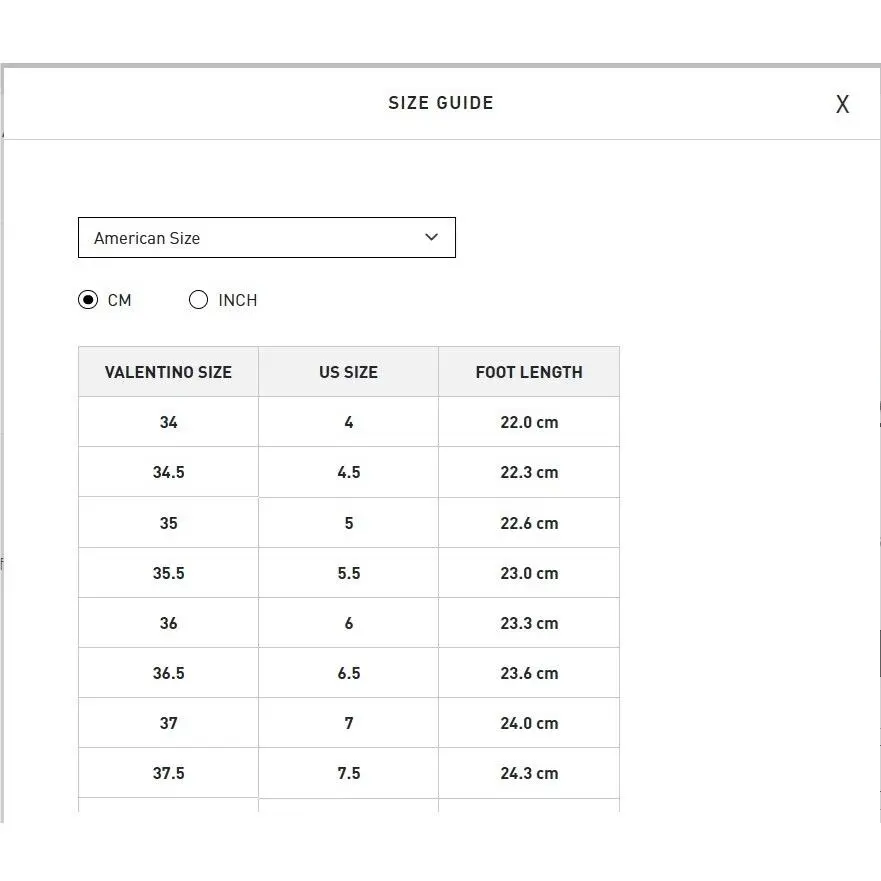
Task: Click the Valentino size 35 cell
Action: (169, 523)
